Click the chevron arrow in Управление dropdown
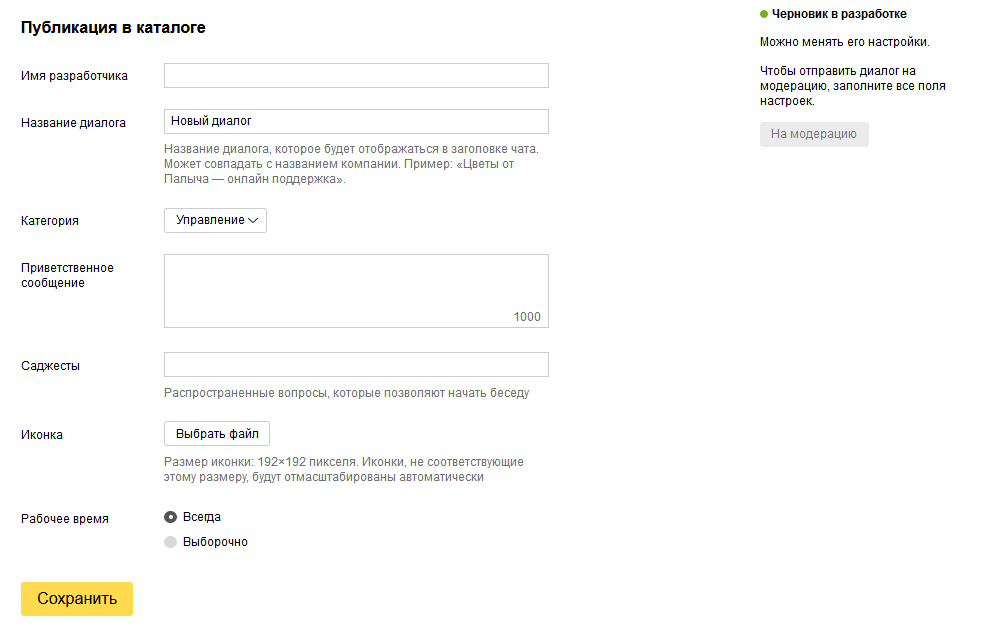991x635 pixels. (253, 221)
